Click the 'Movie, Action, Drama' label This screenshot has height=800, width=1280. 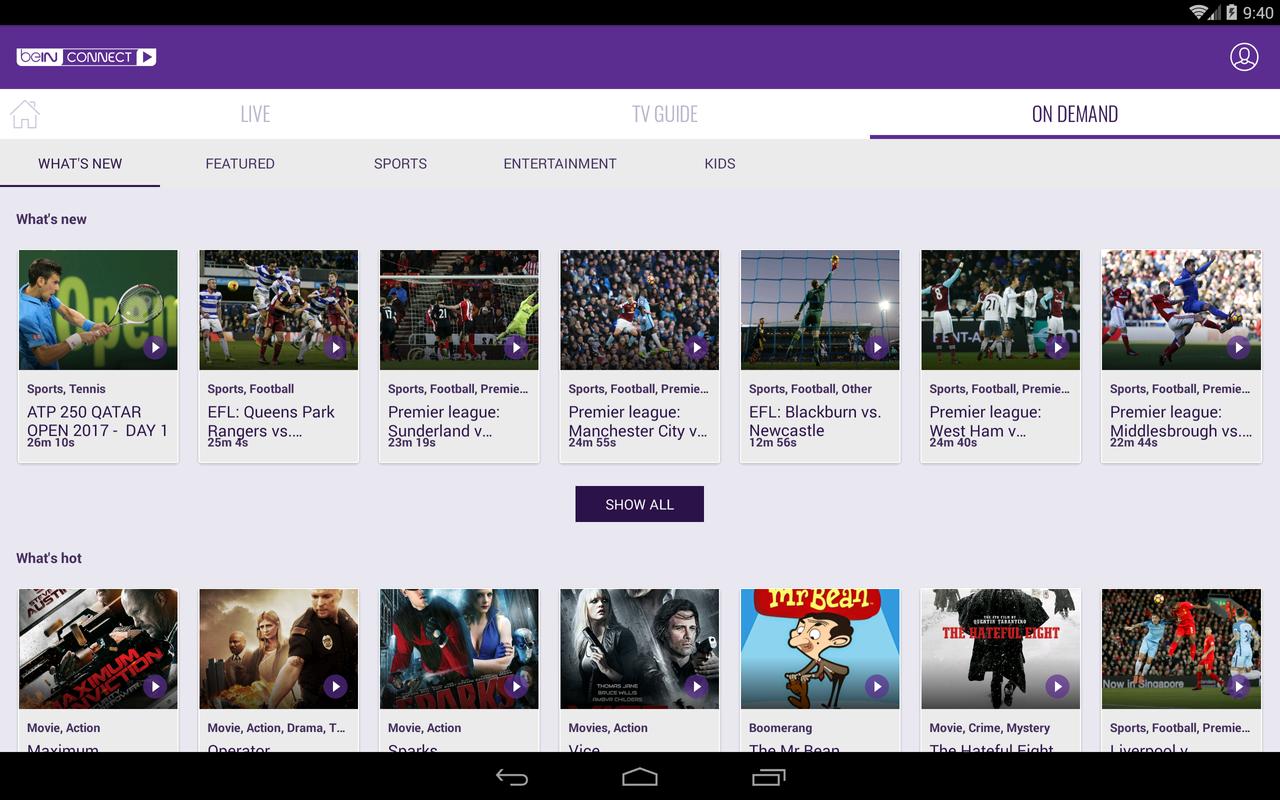(276, 728)
